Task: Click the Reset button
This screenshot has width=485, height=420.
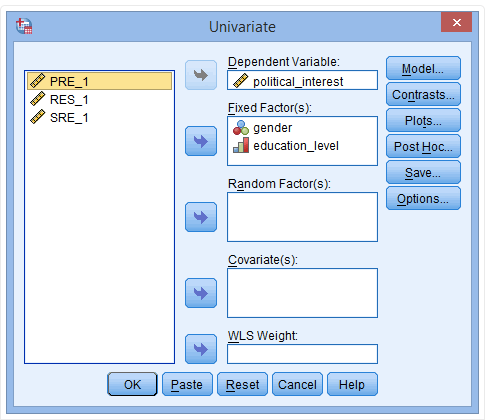Action: 242,384
